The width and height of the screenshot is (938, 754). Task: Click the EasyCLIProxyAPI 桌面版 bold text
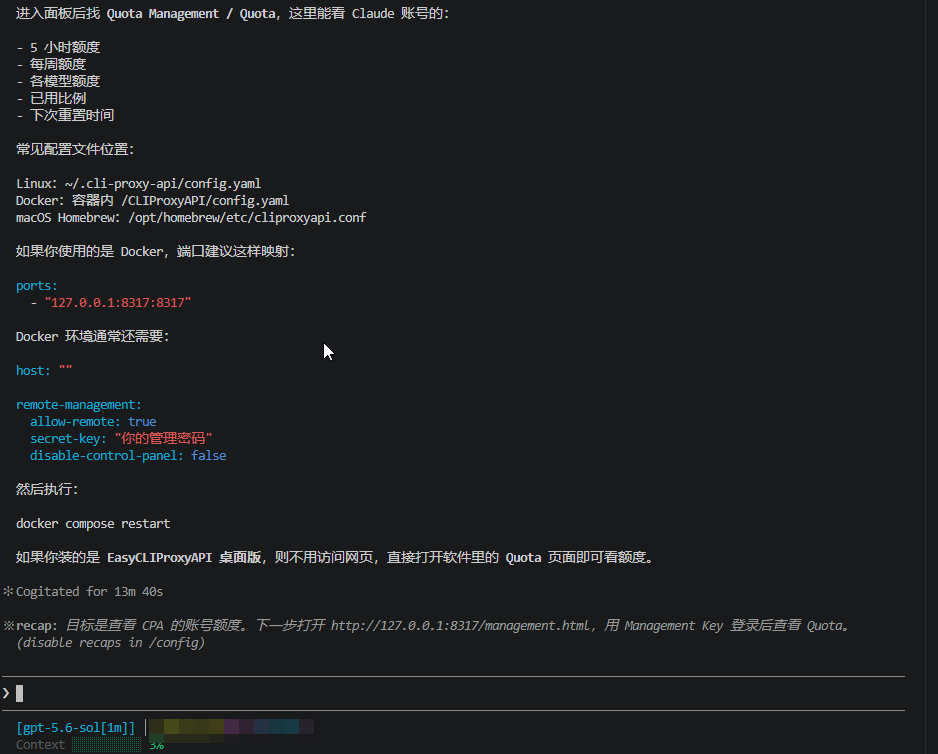point(184,558)
